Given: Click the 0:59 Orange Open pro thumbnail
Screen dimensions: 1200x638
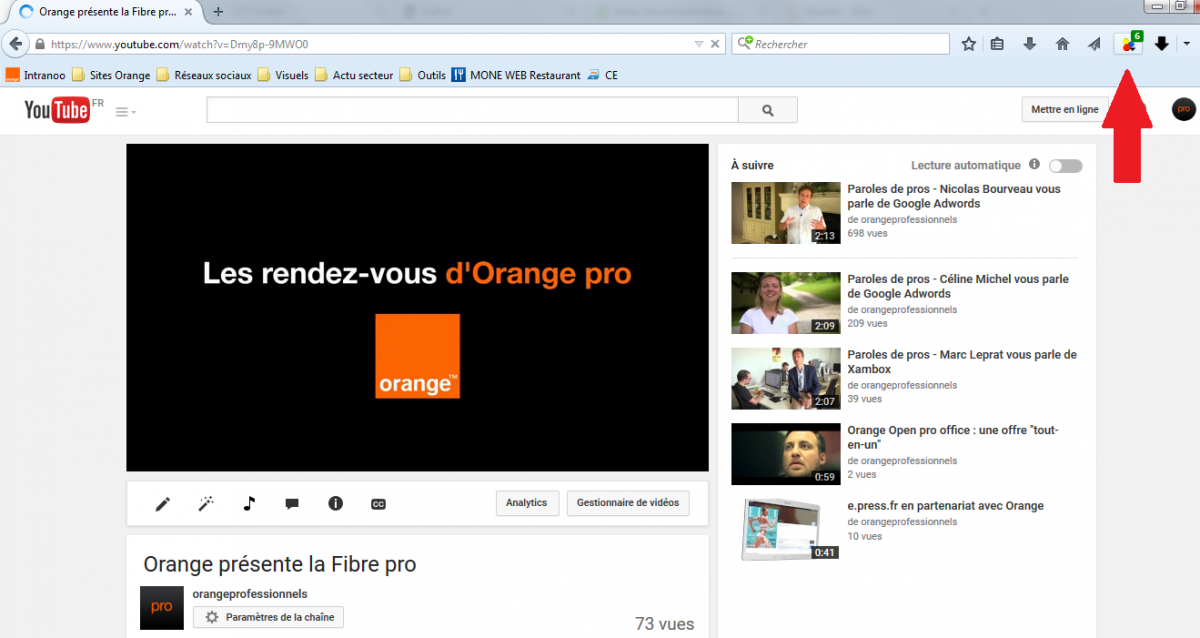Looking at the screenshot, I should click(785, 454).
